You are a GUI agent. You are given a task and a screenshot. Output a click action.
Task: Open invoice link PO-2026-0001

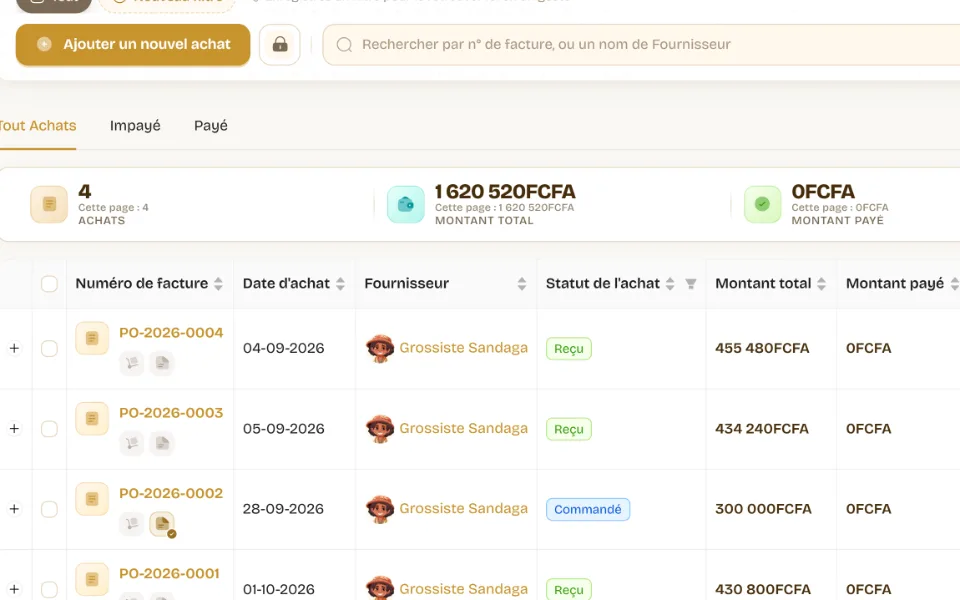pos(169,574)
